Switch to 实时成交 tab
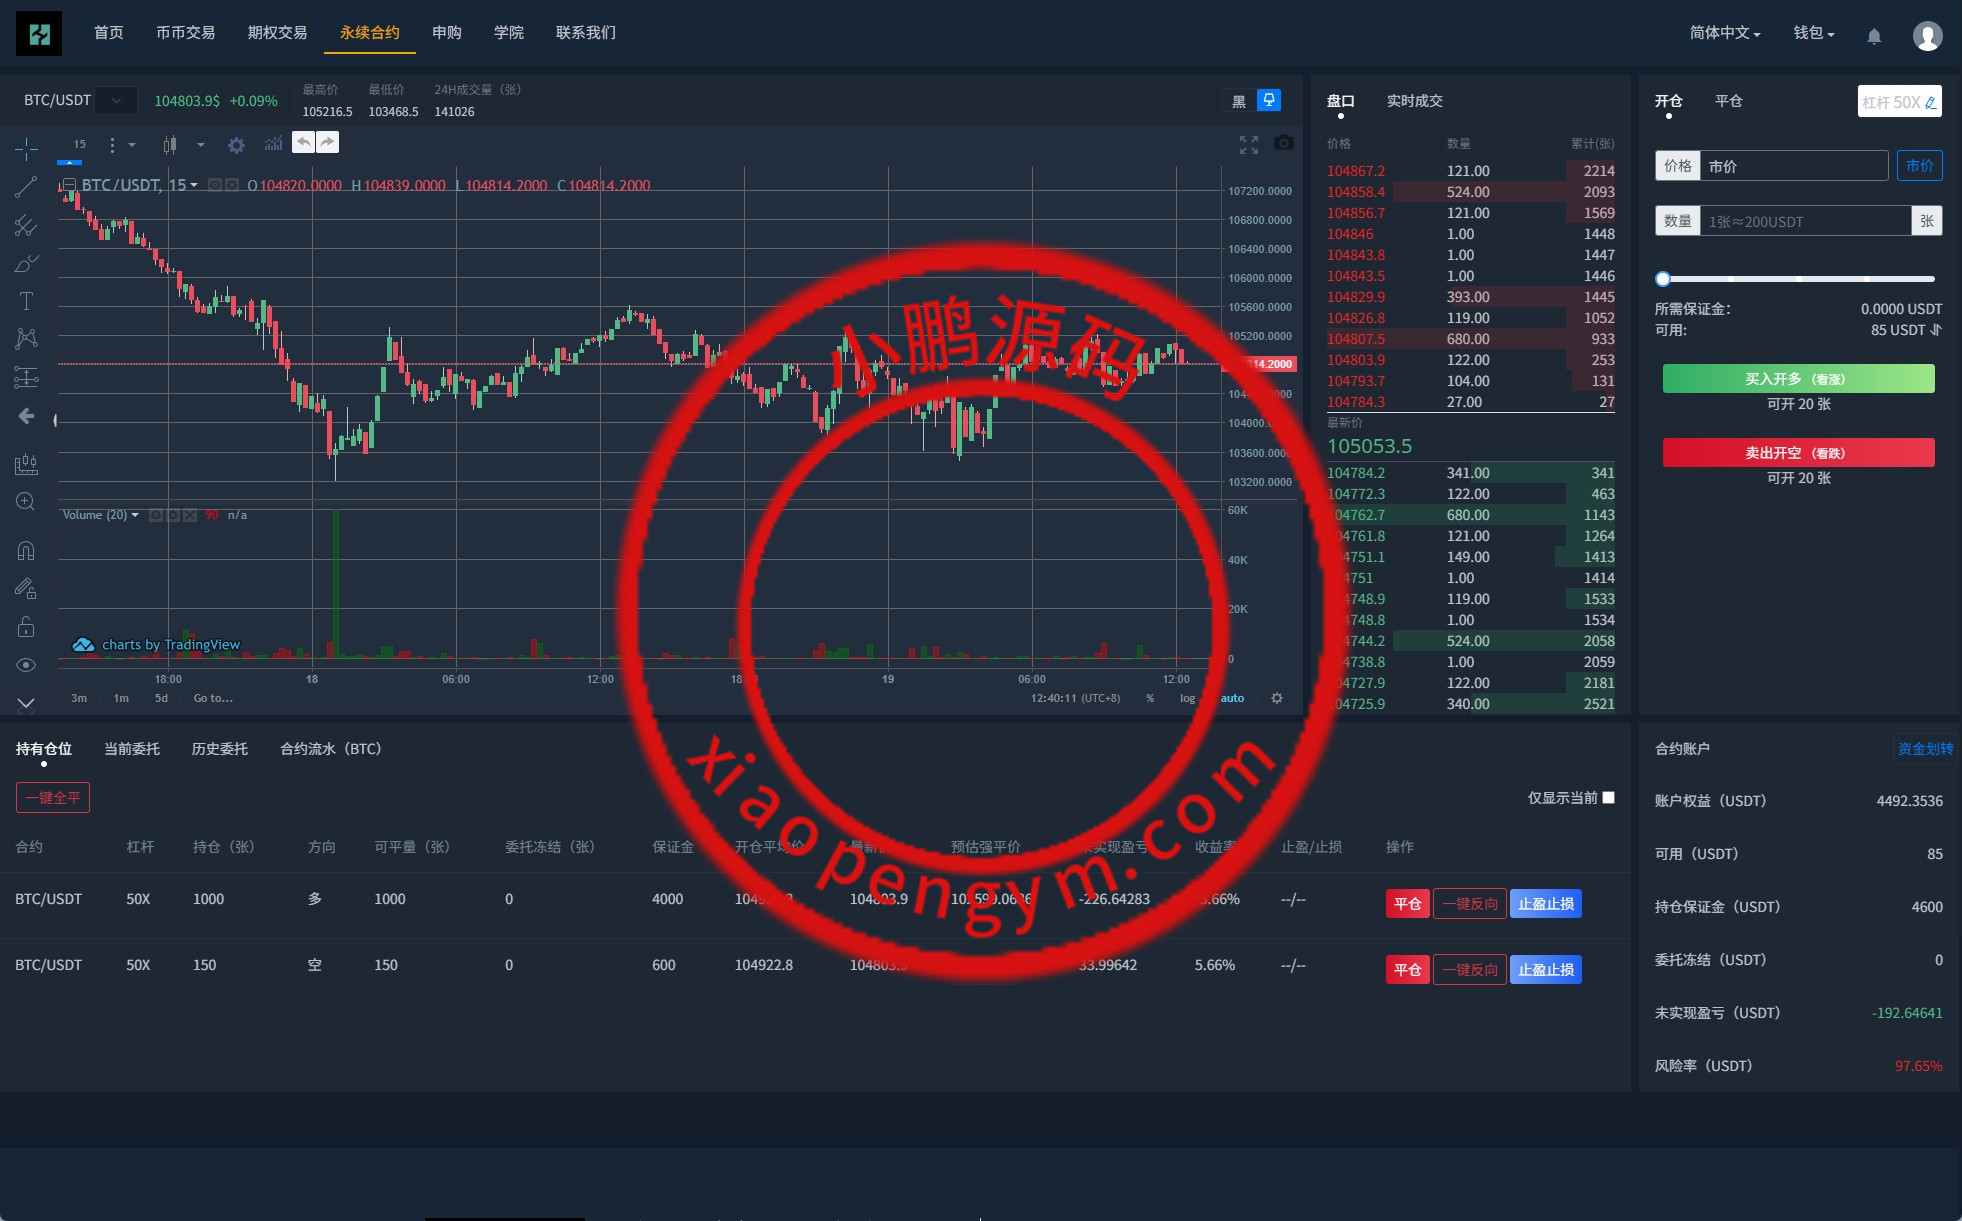 [1414, 101]
